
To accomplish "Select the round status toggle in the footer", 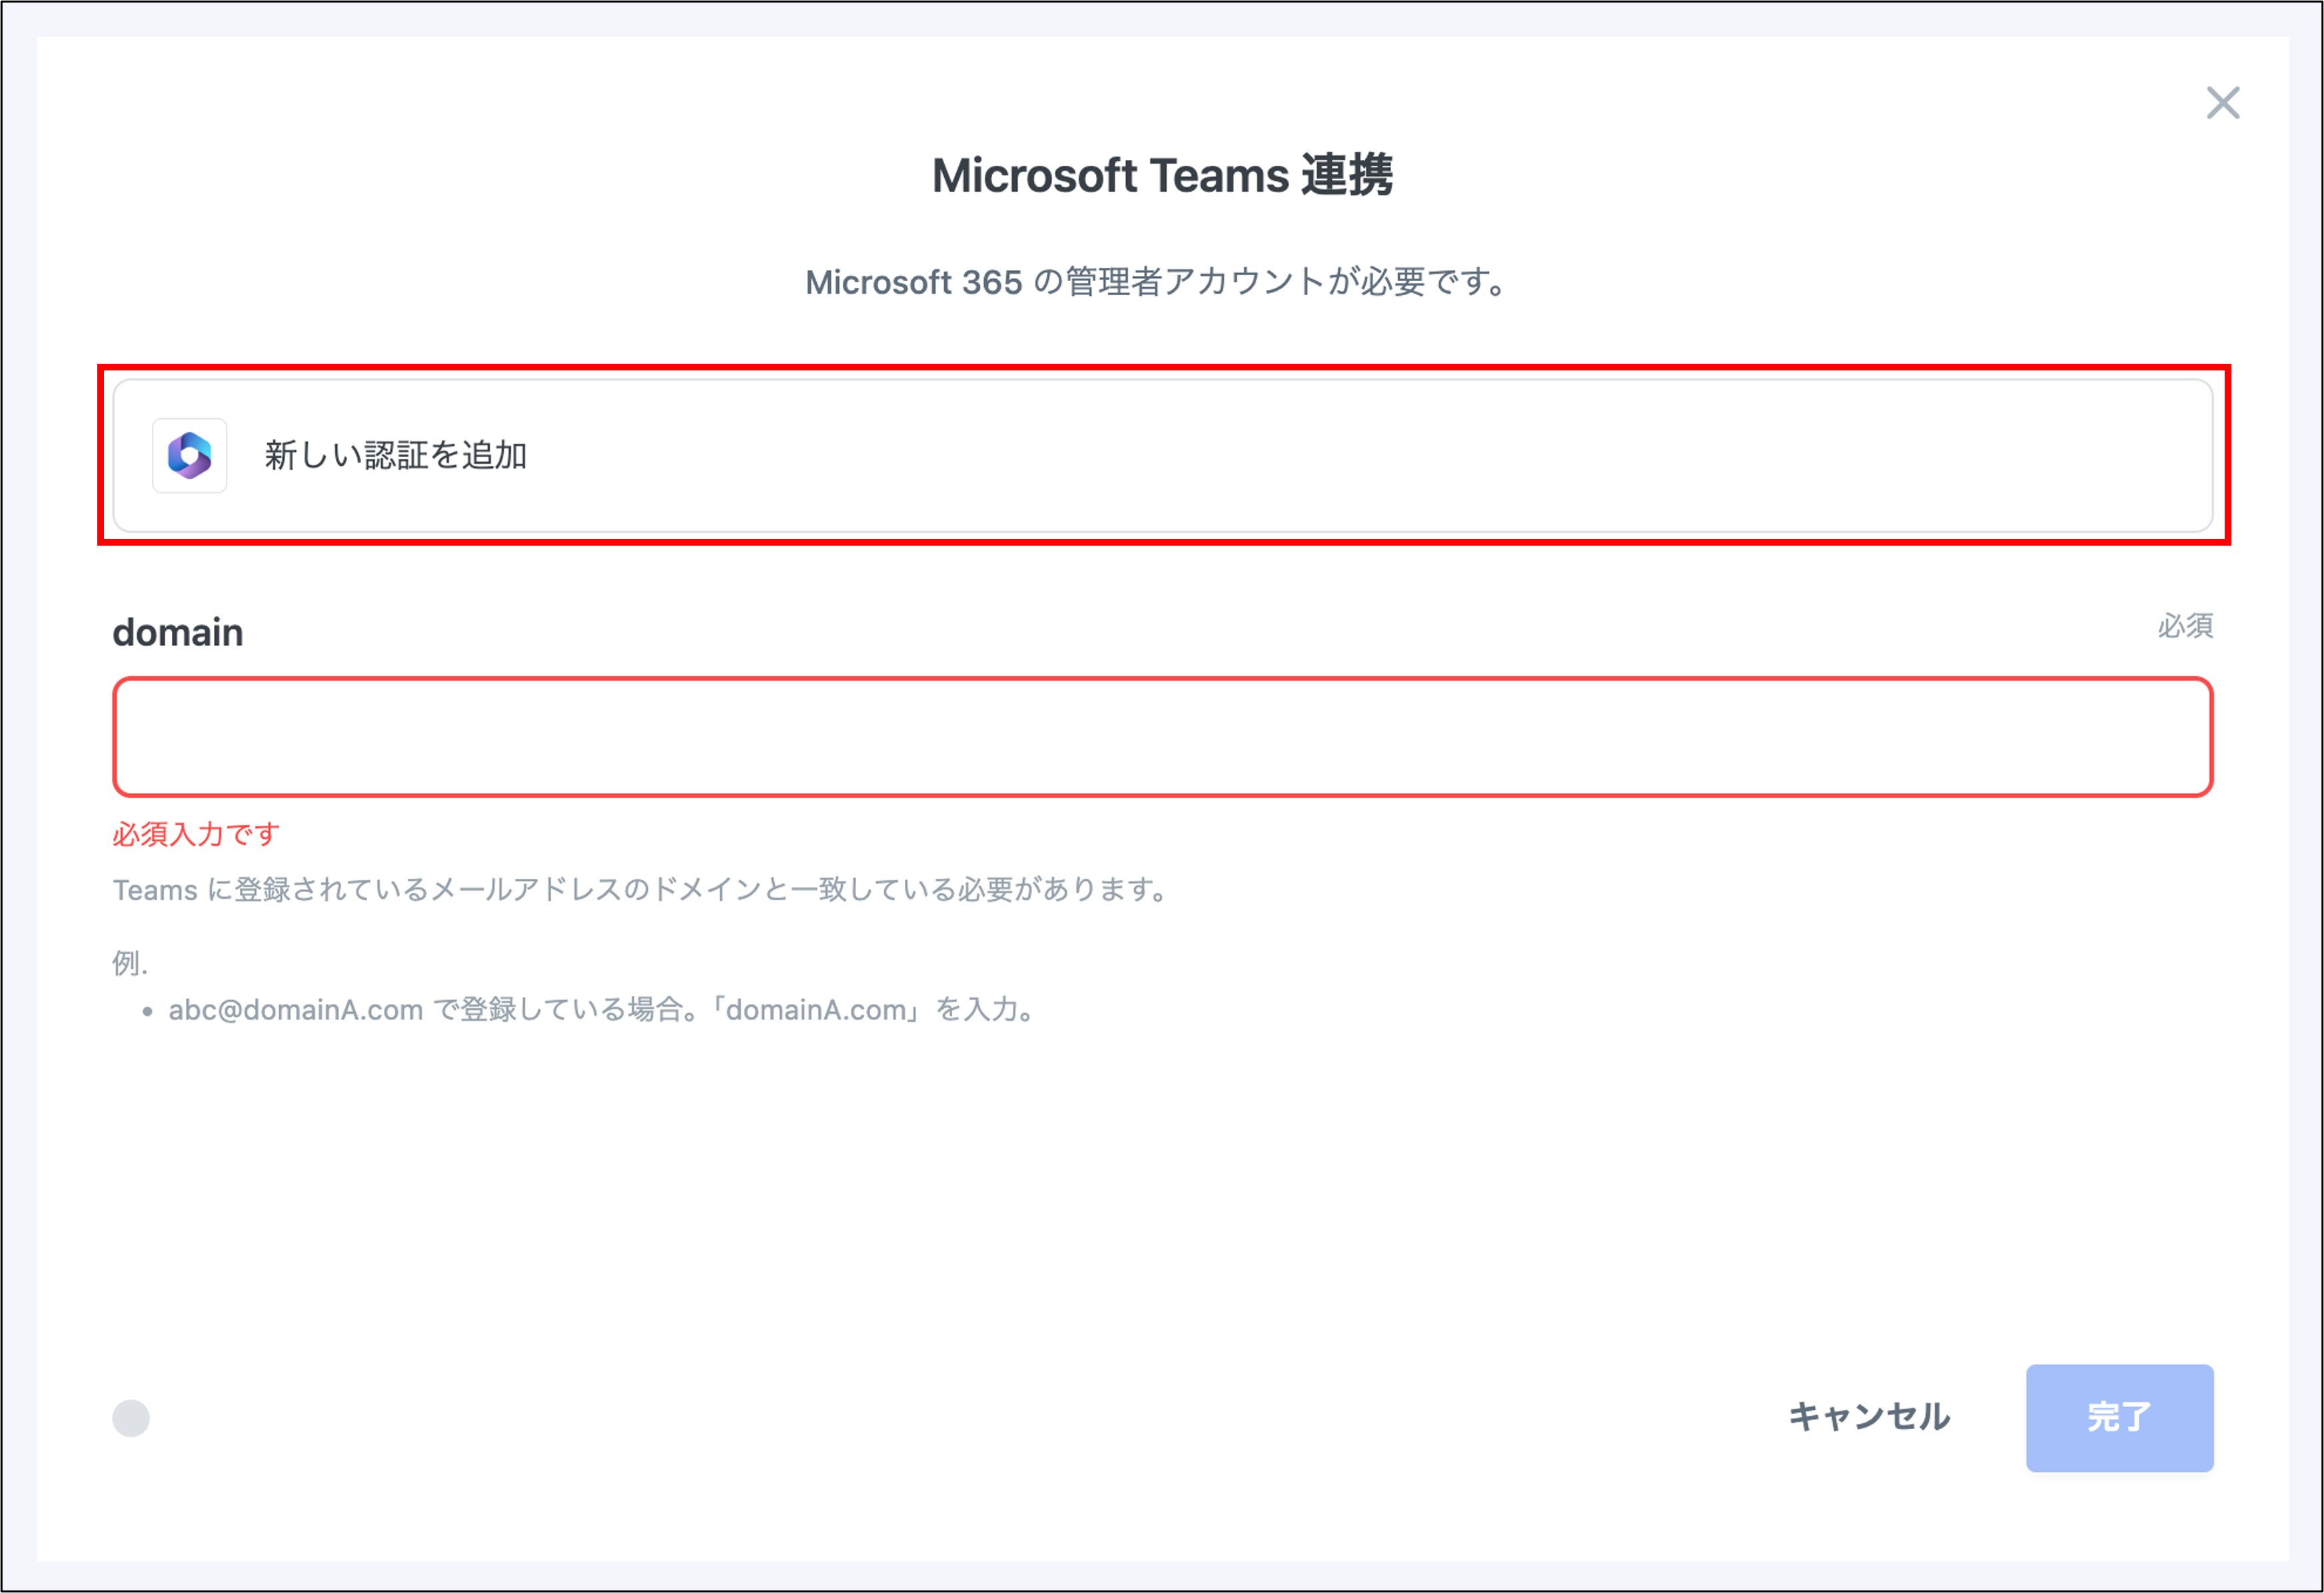I will 130,1418.
